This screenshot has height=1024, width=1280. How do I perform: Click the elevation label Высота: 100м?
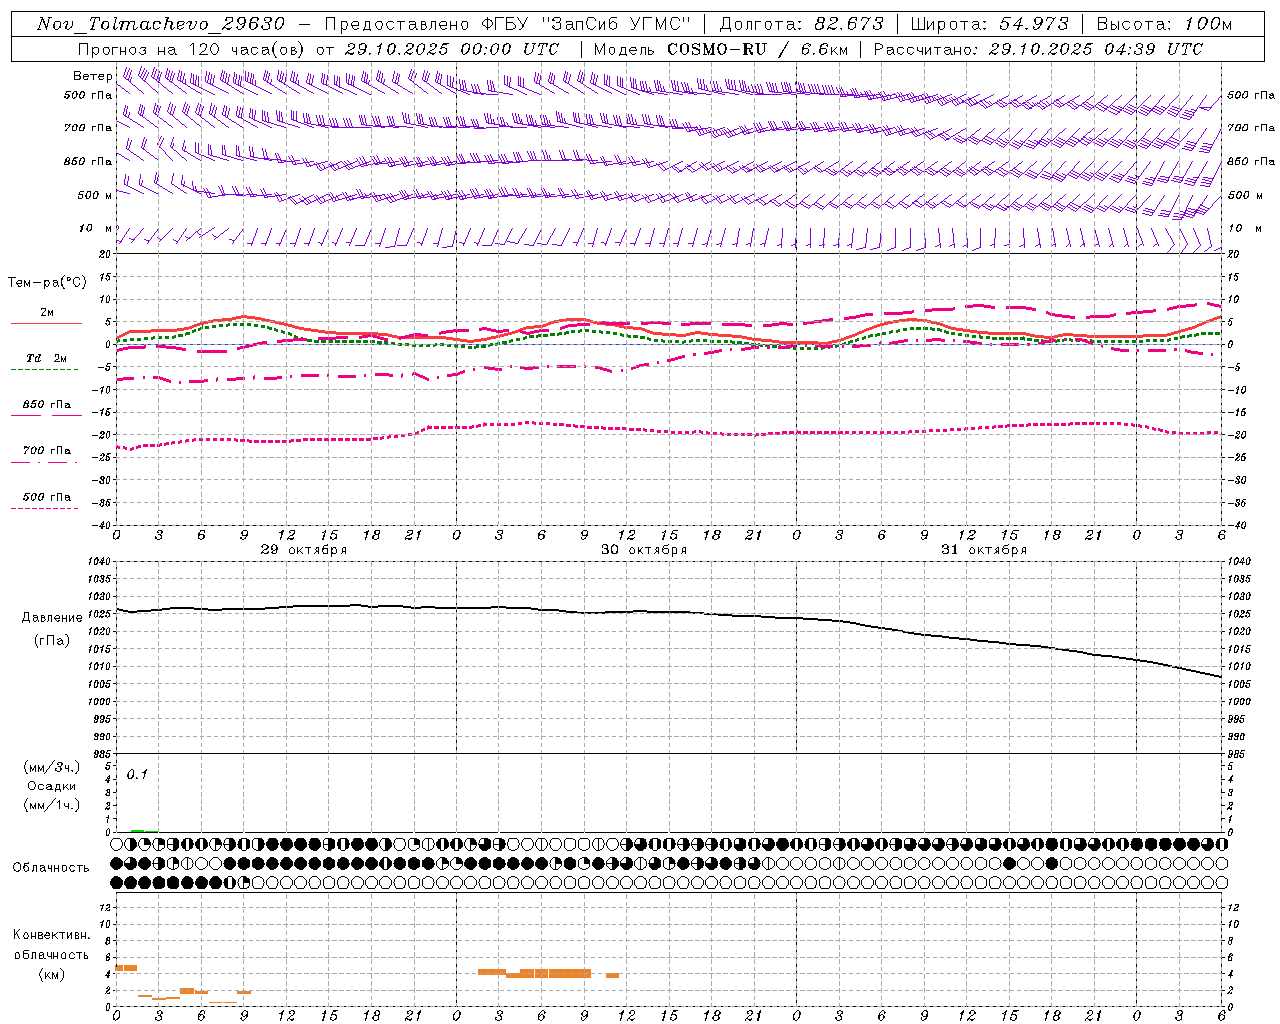(x=1164, y=24)
